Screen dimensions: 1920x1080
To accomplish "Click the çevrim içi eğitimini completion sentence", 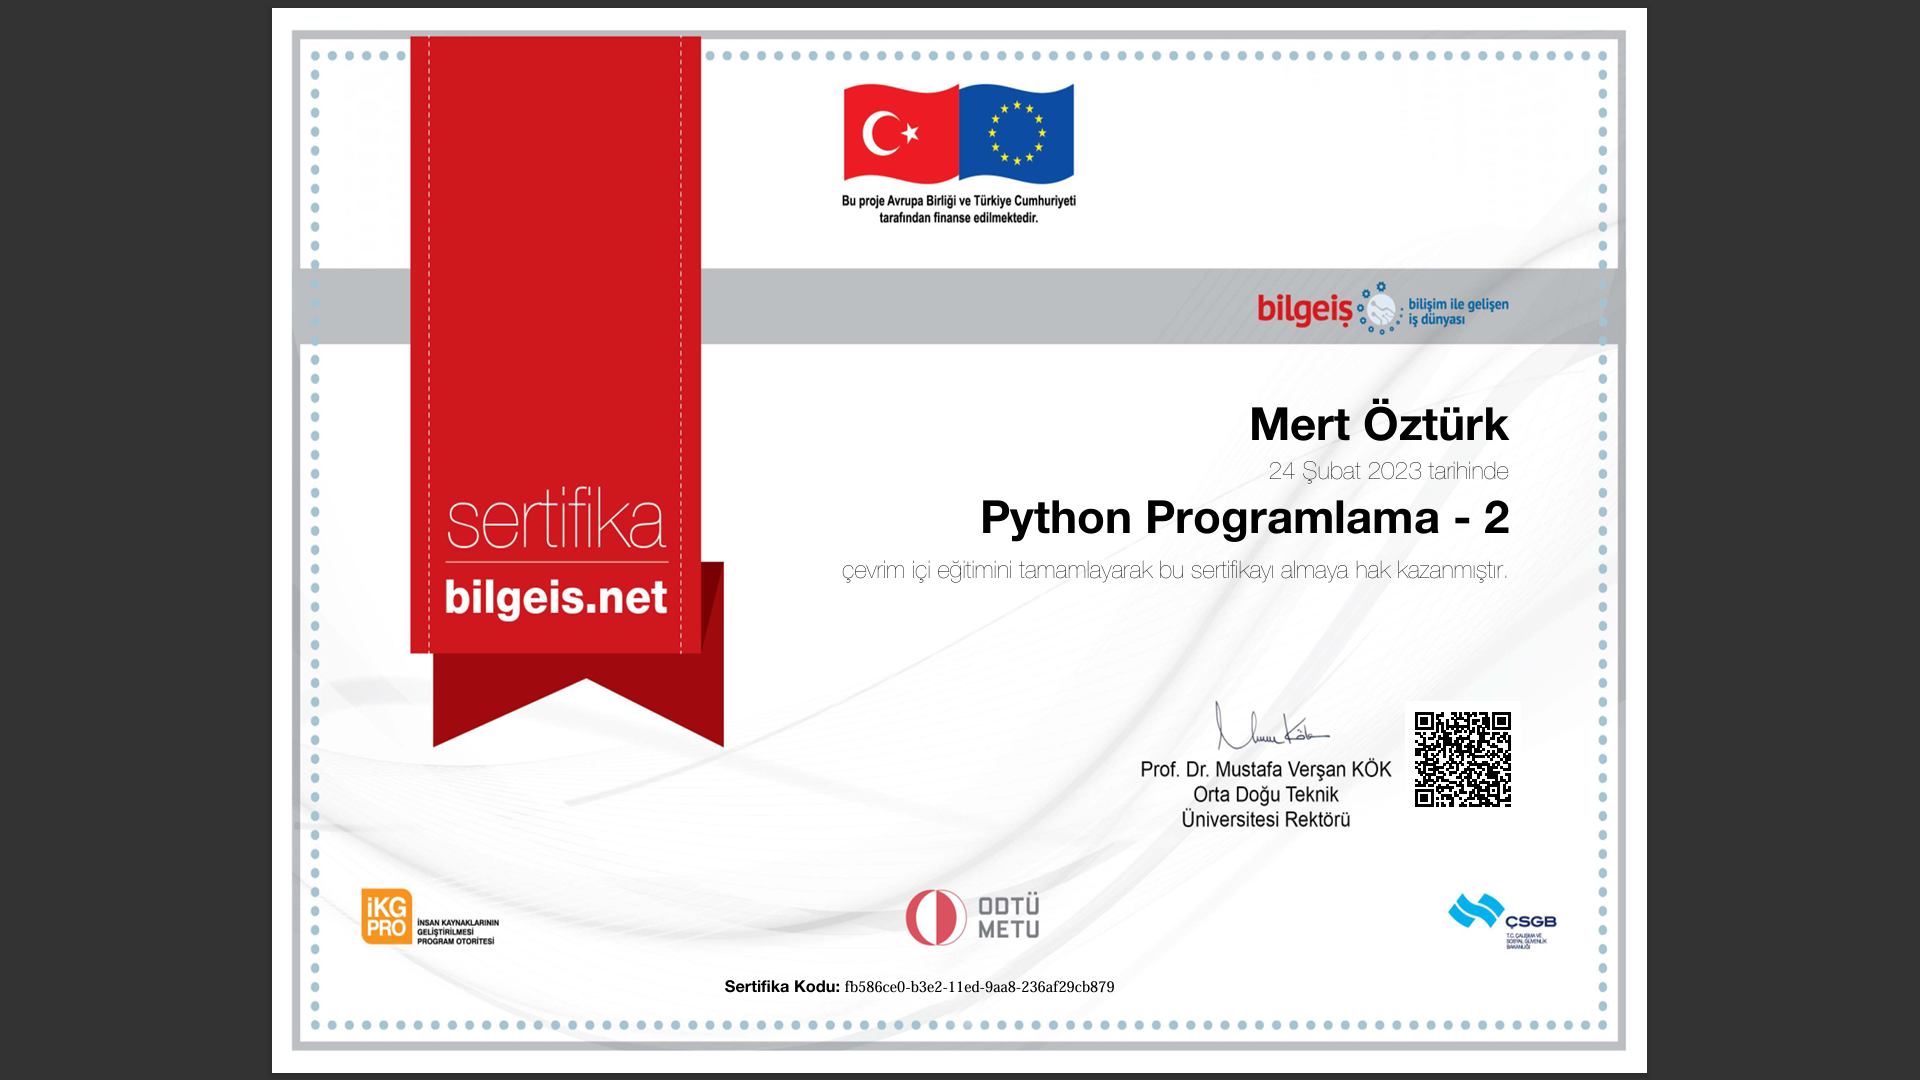I will click(1174, 571).
